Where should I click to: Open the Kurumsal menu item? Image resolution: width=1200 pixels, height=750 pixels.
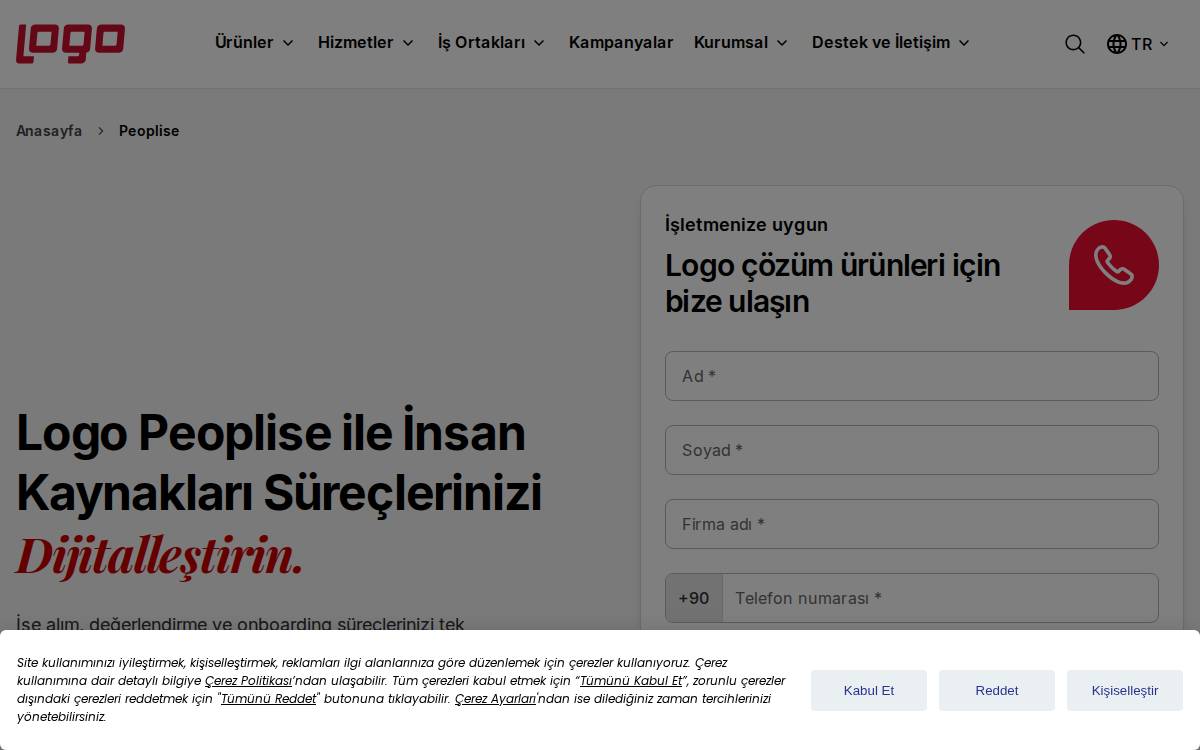tap(731, 42)
